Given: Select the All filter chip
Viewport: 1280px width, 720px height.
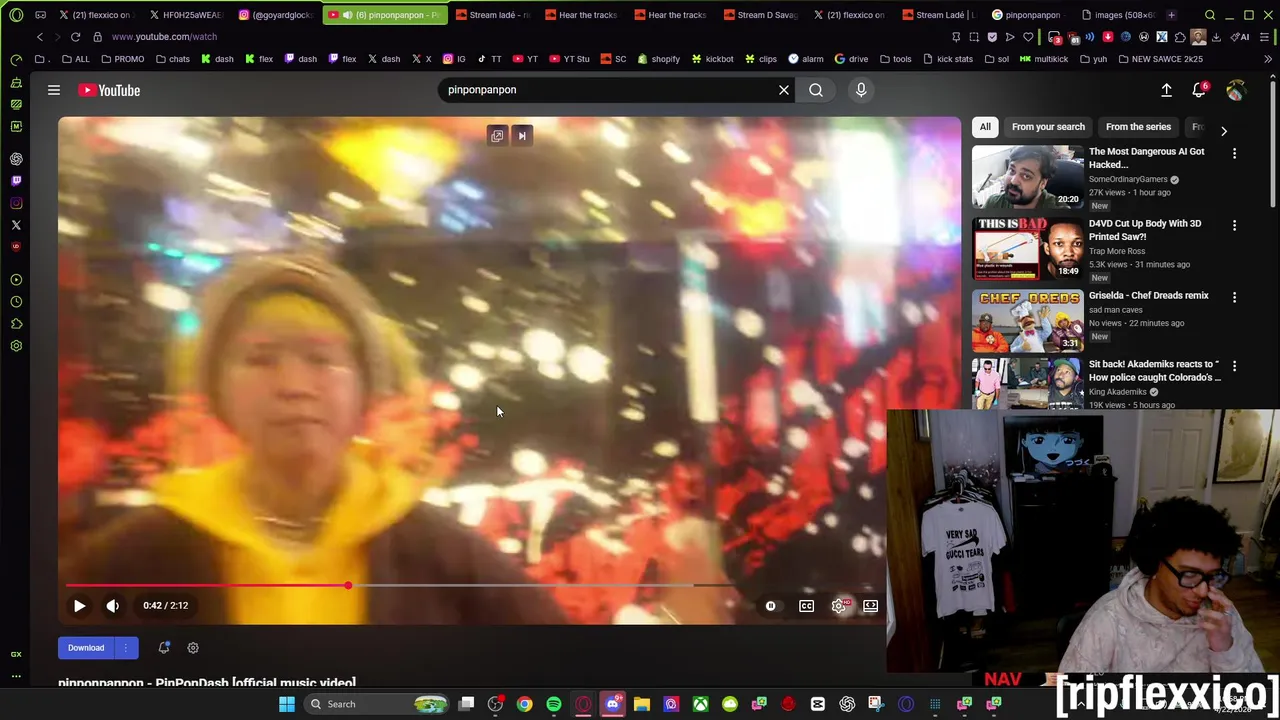Looking at the screenshot, I should click(x=985, y=127).
